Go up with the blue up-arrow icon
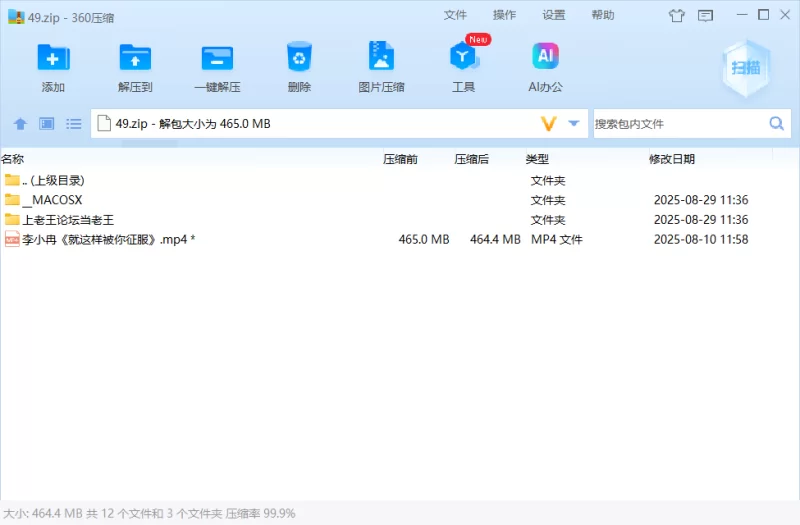Screen dimensions: 800x525 (x=20, y=123)
